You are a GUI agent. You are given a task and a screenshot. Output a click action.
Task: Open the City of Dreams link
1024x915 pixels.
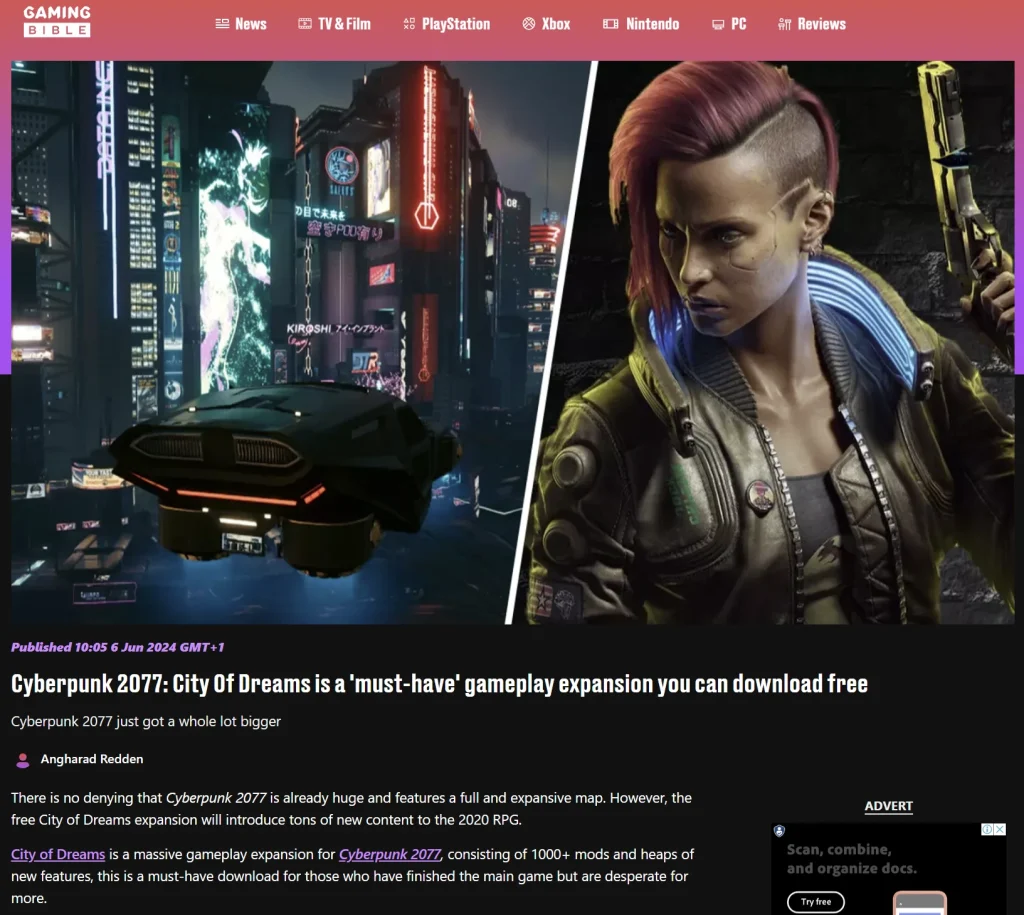pyautogui.click(x=58, y=854)
